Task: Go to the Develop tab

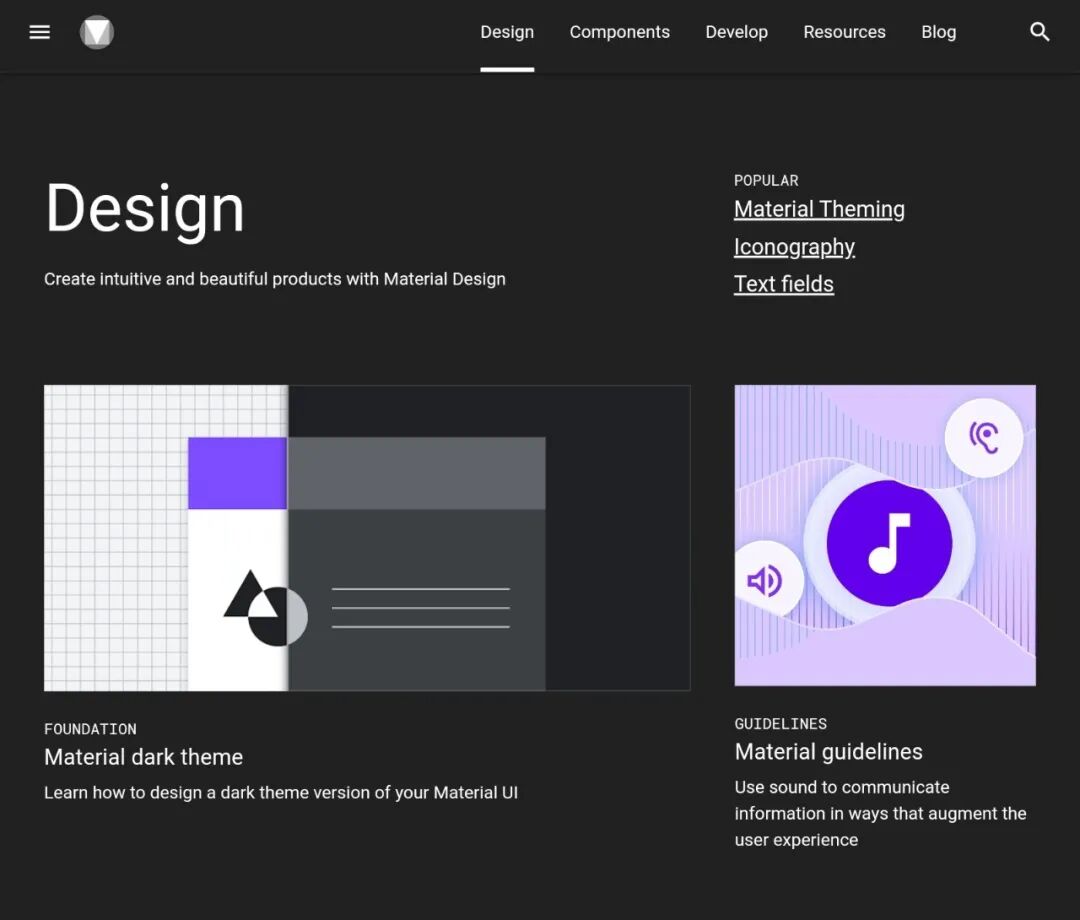Action: pyautogui.click(x=736, y=32)
